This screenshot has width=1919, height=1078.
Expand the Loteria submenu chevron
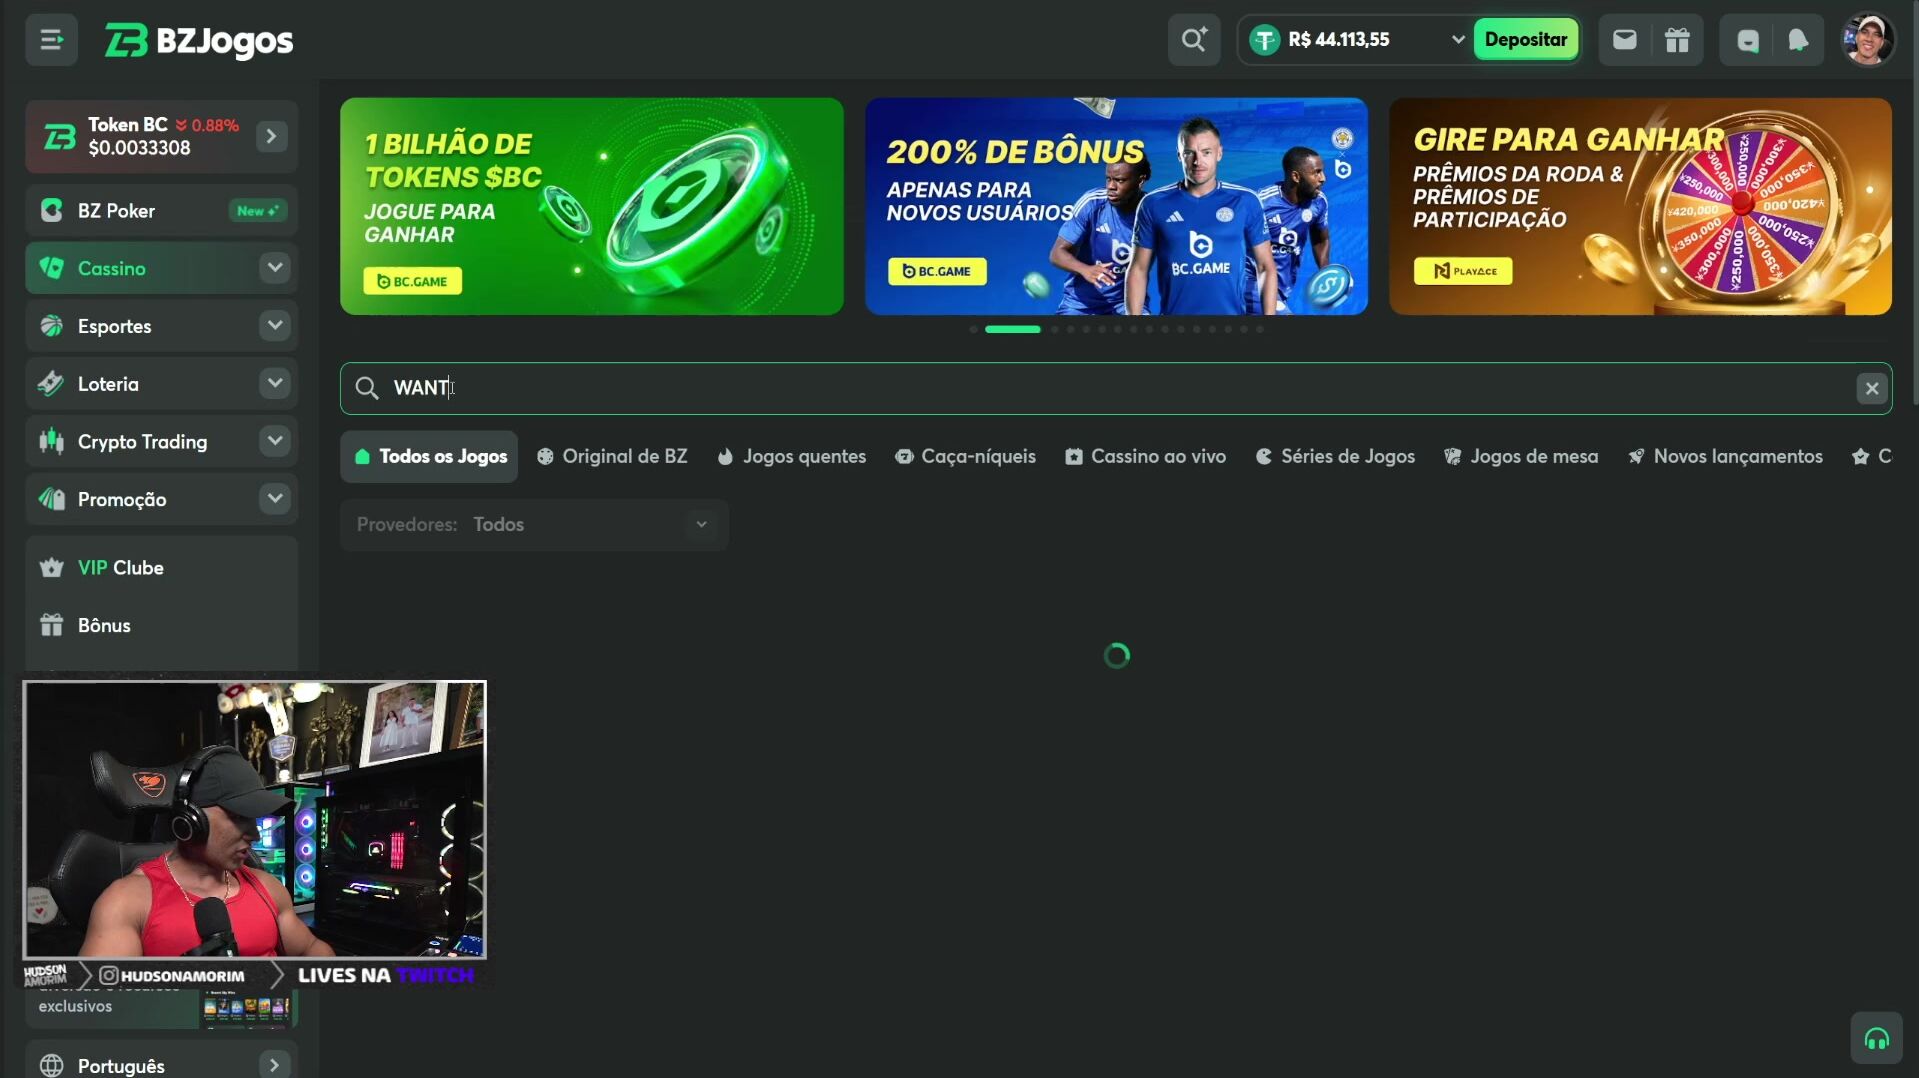tap(274, 384)
